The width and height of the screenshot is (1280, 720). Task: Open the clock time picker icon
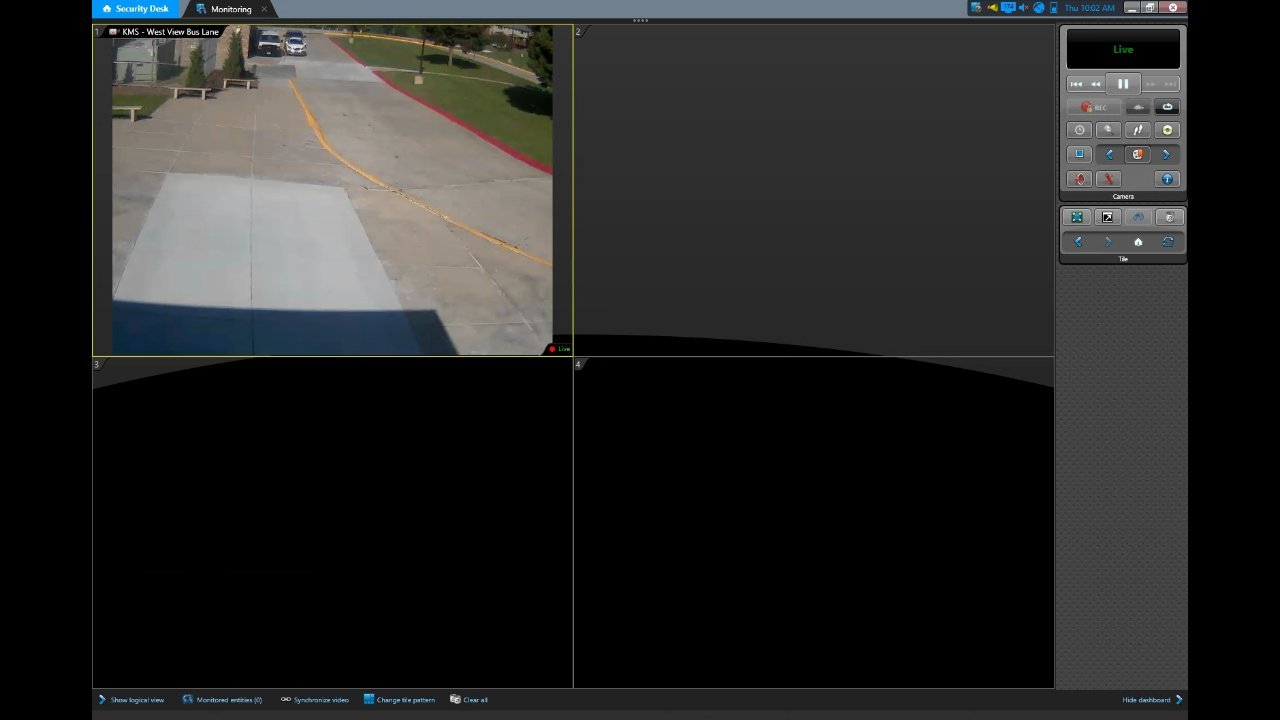[1079, 130]
